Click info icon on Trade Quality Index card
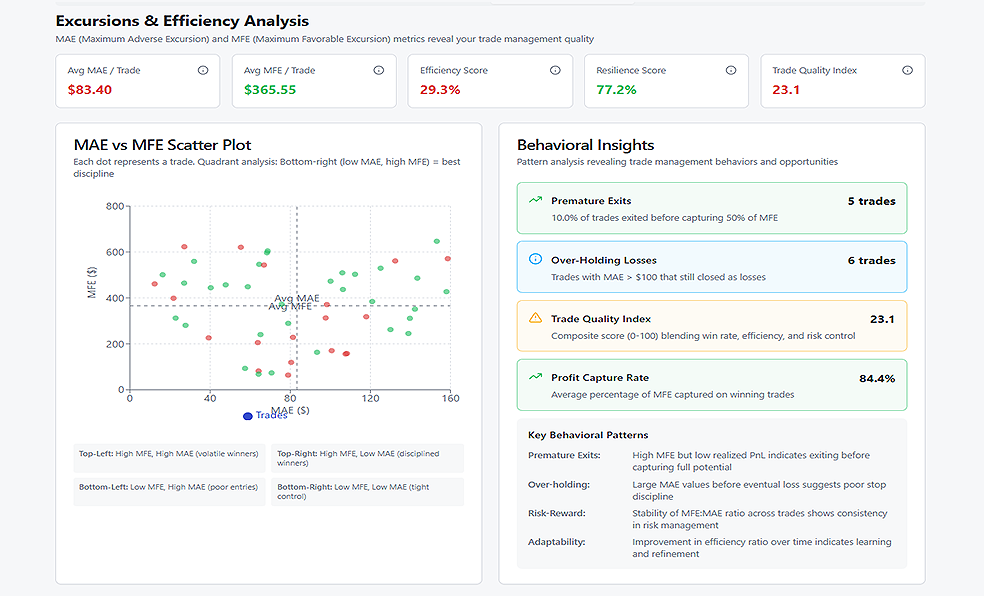 (907, 71)
